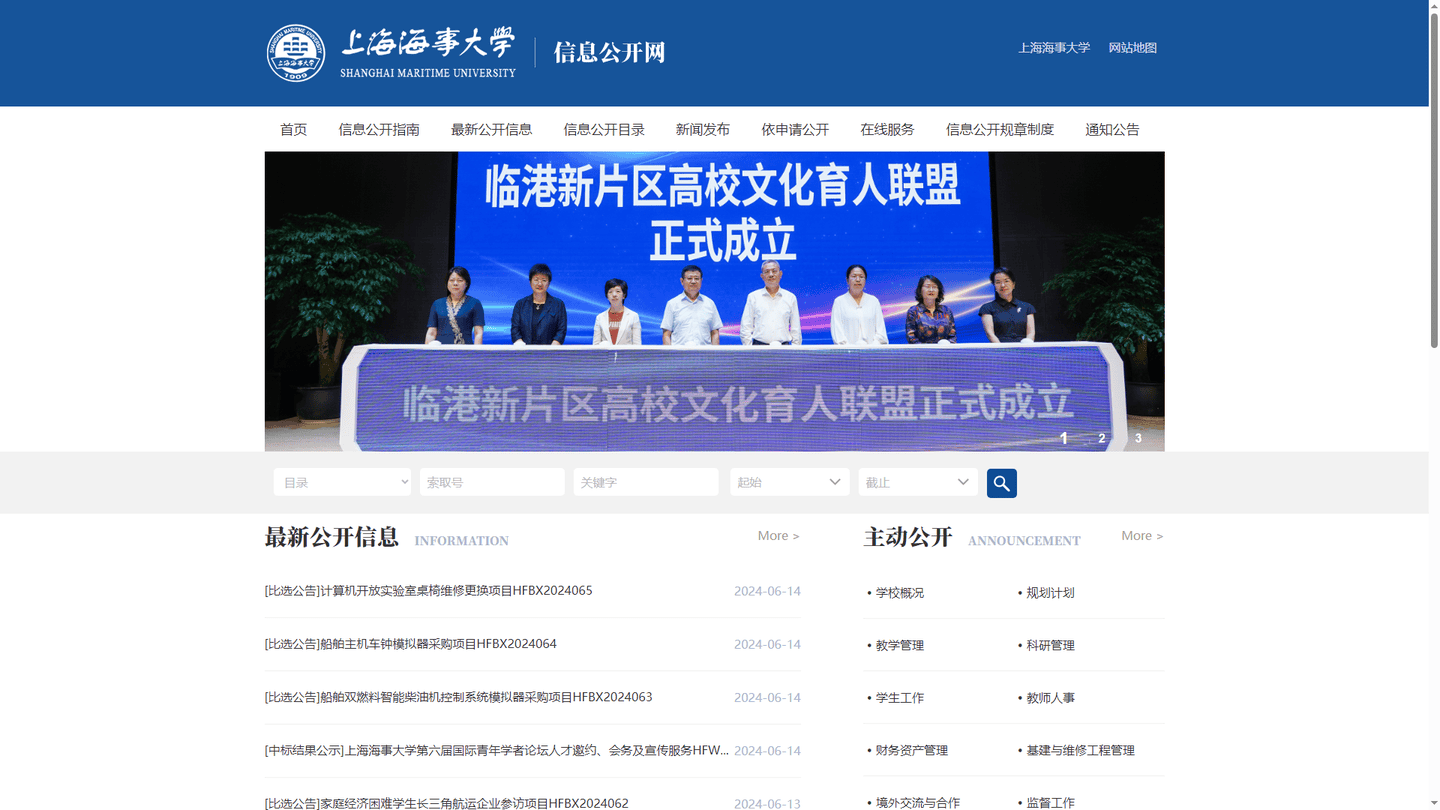This screenshot has width=1440, height=810.
Task: Open 新闻发布 menu item
Action: tap(703, 130)
